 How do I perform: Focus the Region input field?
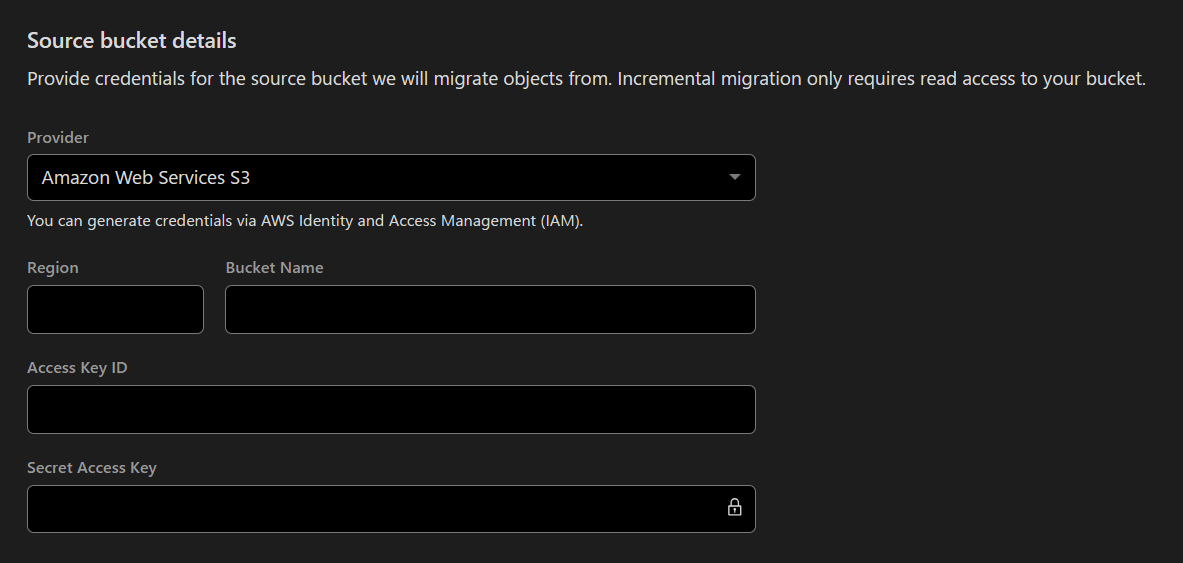coord(115,309)
